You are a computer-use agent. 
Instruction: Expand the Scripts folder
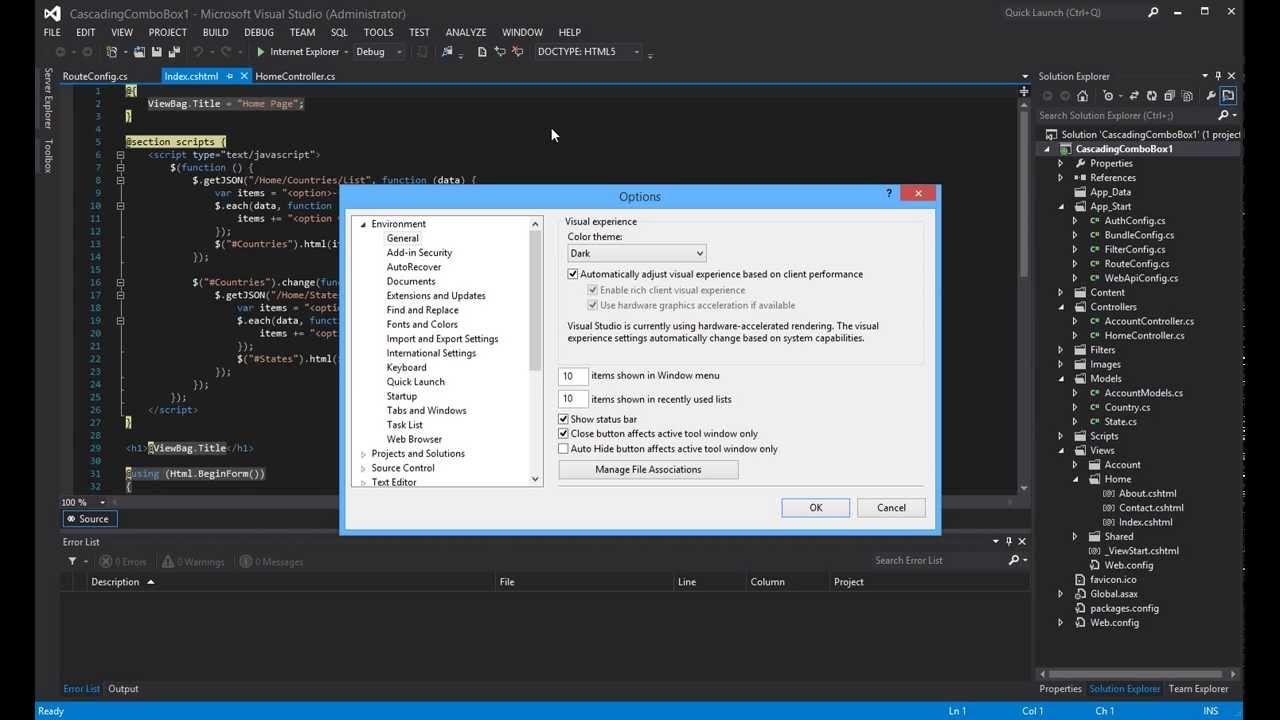(1061, 436)
